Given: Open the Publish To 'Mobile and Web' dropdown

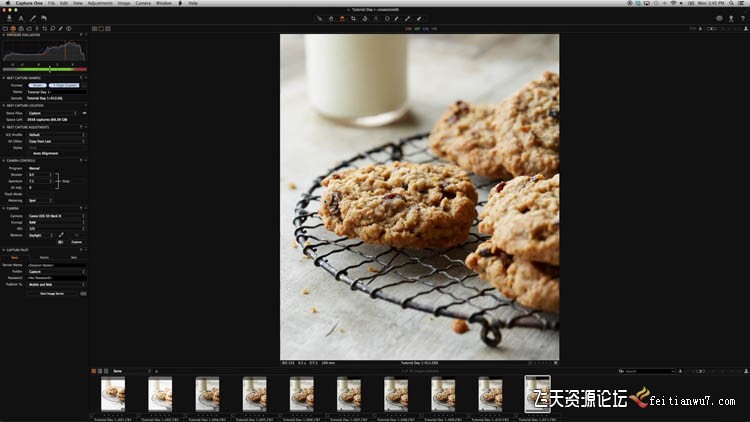Looking at the screenshot, I should pos(56,284).
